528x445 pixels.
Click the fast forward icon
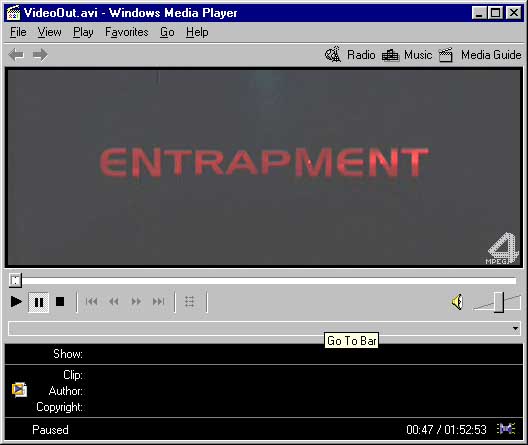coord(136,301)
